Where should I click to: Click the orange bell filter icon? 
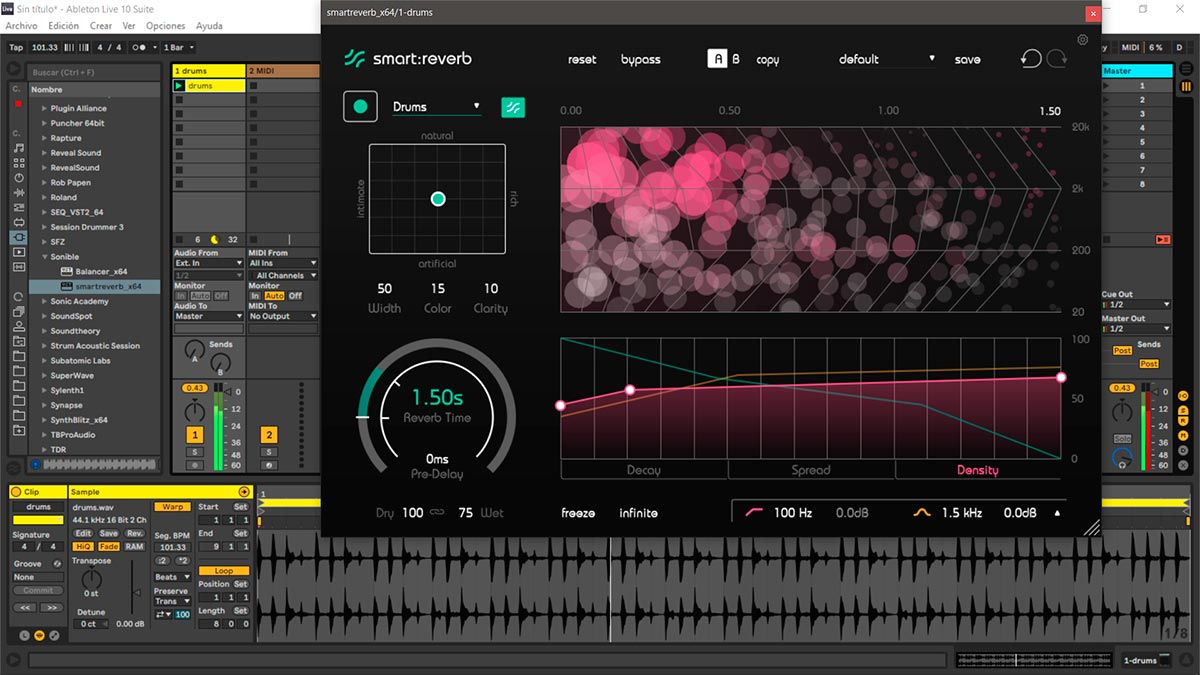click(x=923, y=513)
